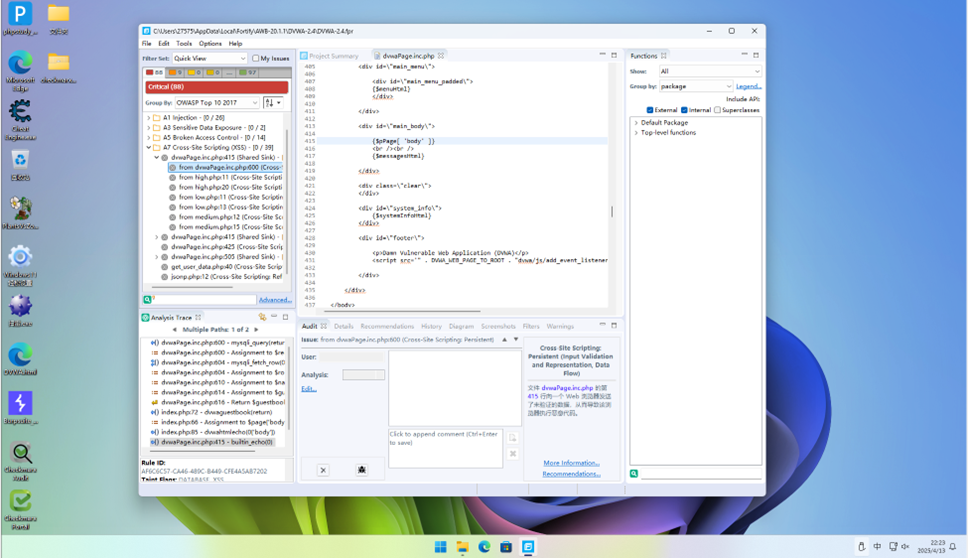Open the Analysis dropdown in Audit

364,375
